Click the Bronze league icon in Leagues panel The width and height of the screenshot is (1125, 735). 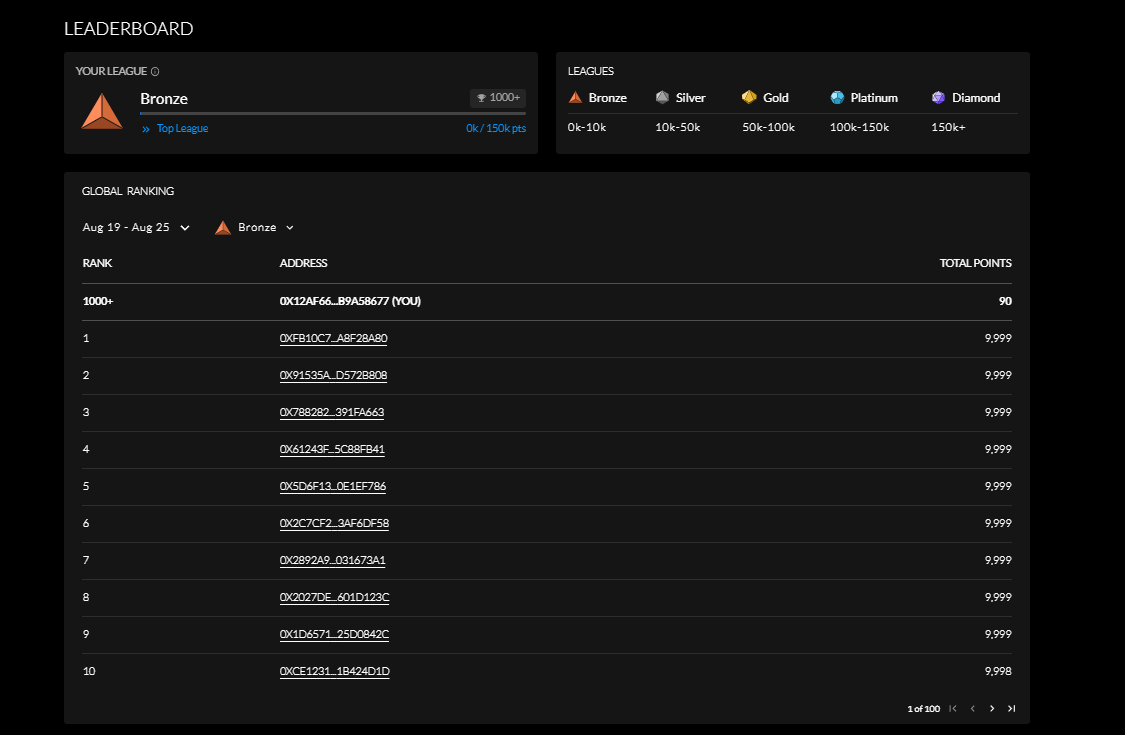pos(575,98)
